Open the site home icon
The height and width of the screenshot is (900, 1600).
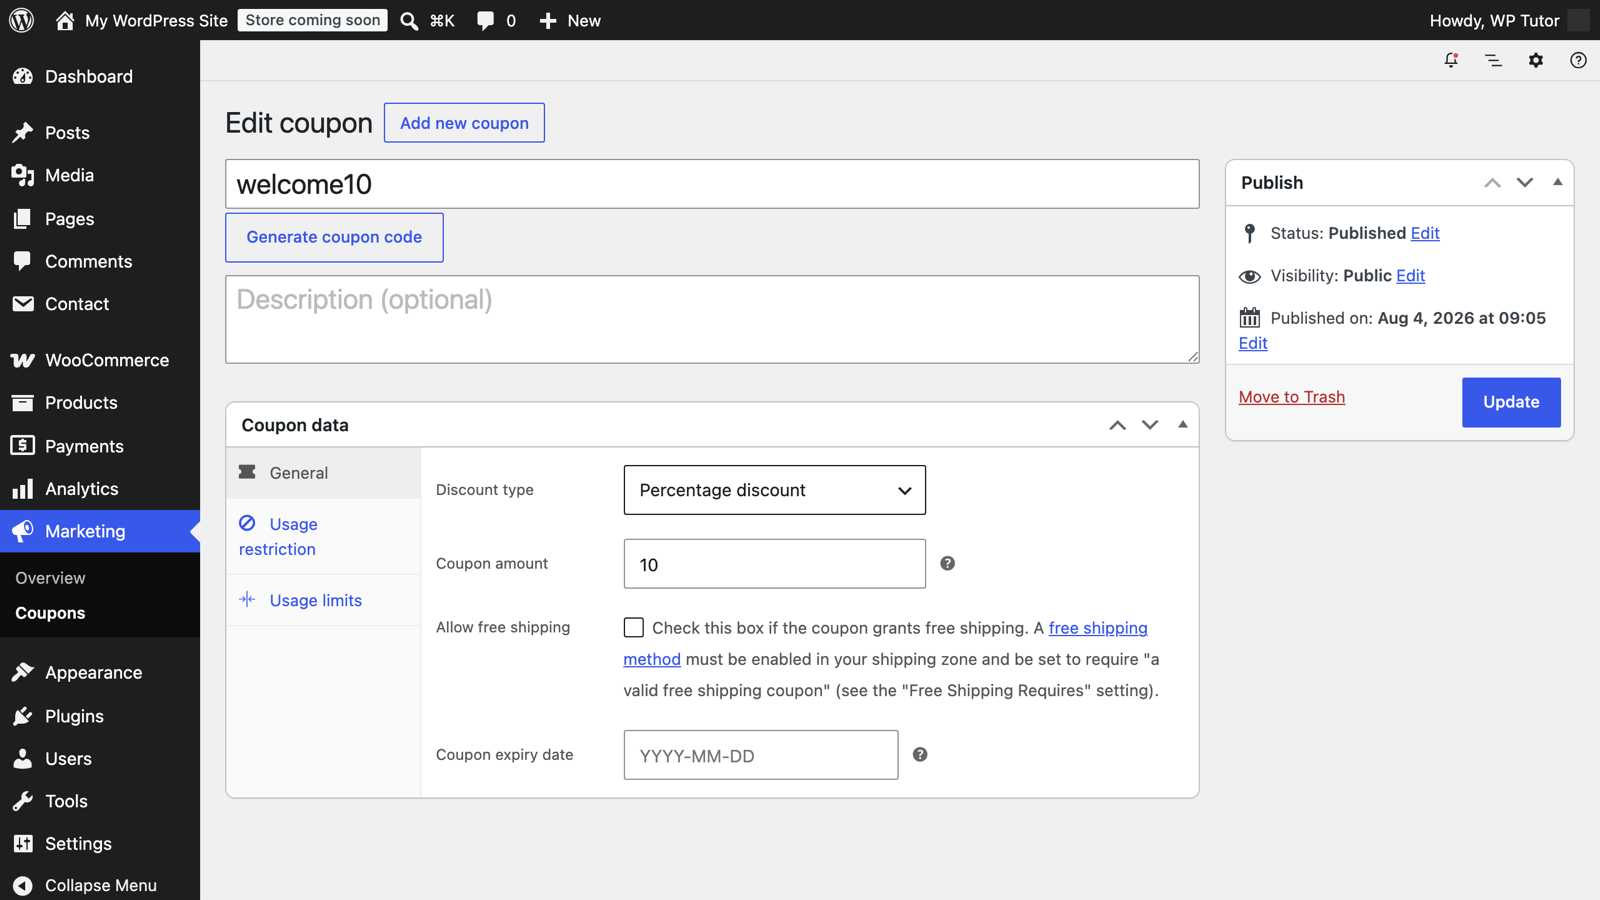(x=65, y=20)
